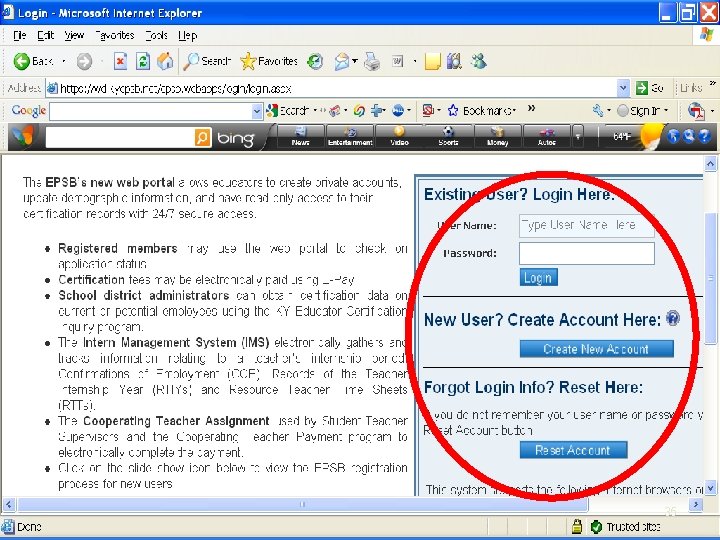Open the Favorites star button
The height and width of the screenshot is (540, 720).
[x=269, y=61]
